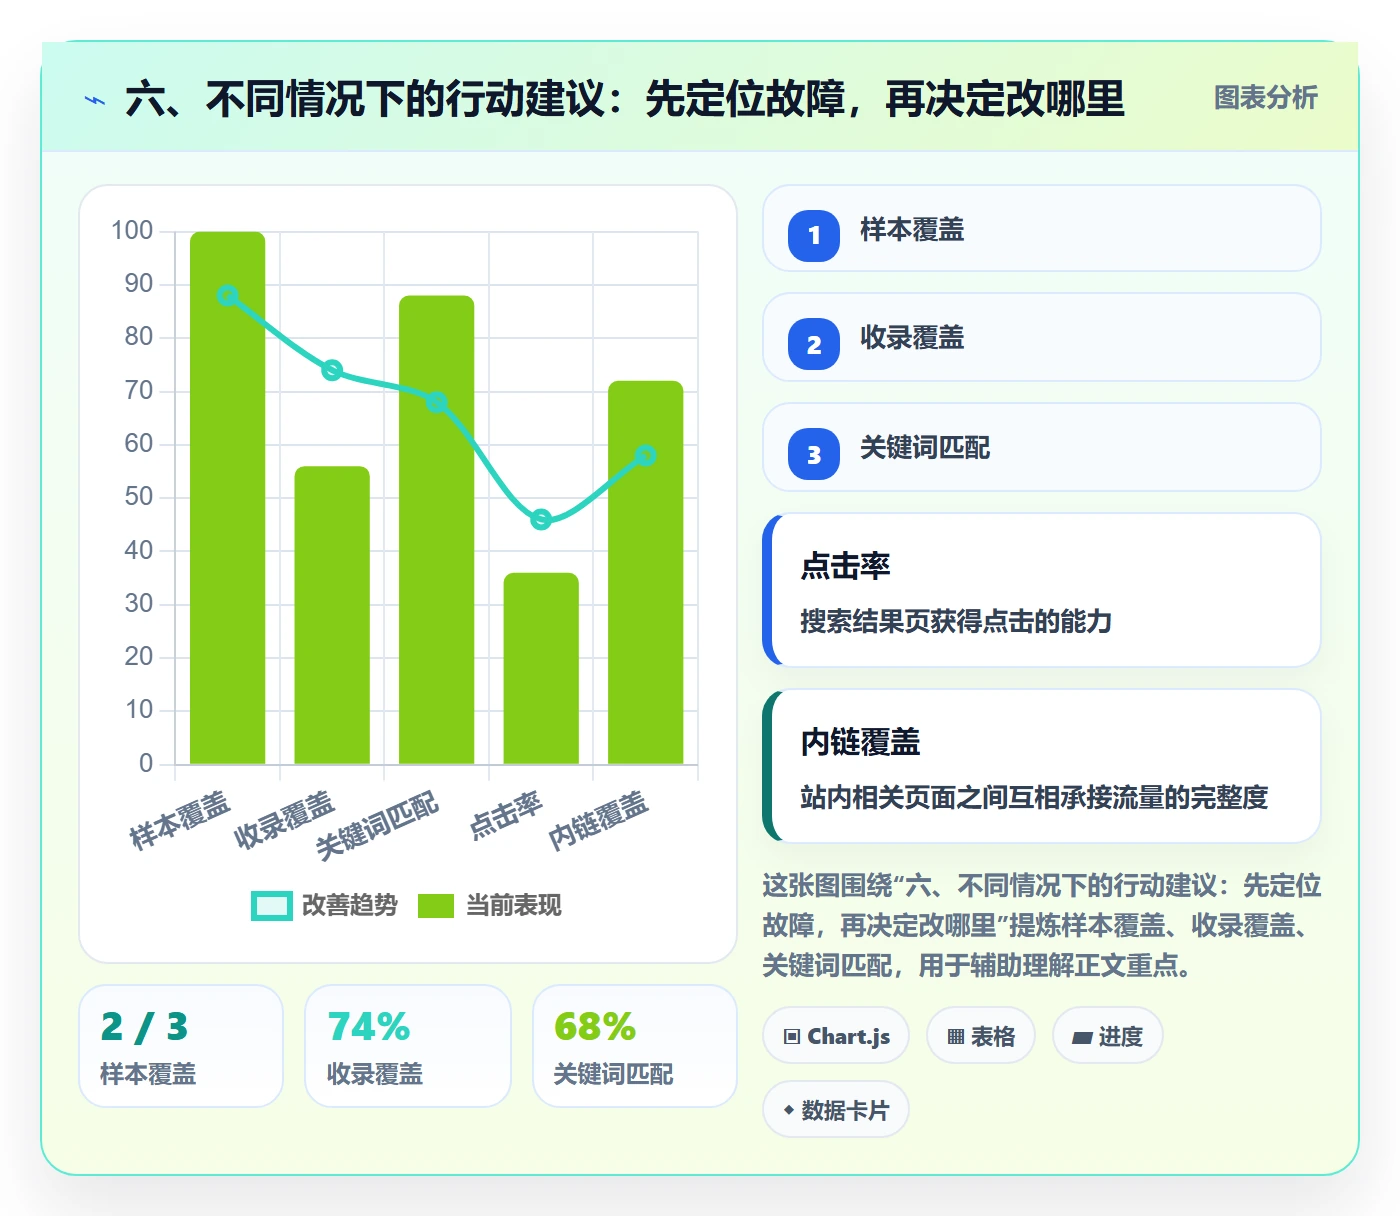The image size is (1400, 1216).
Task: Open the 点击率 description card
Action: (x=1042, y=590)
